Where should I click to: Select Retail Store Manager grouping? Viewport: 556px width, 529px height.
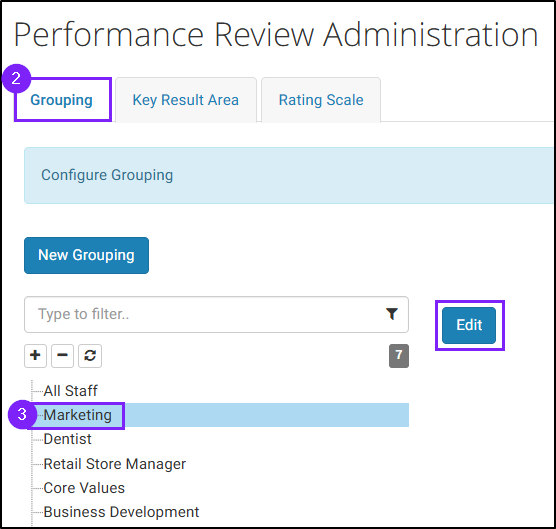click(x=115, y=464)
